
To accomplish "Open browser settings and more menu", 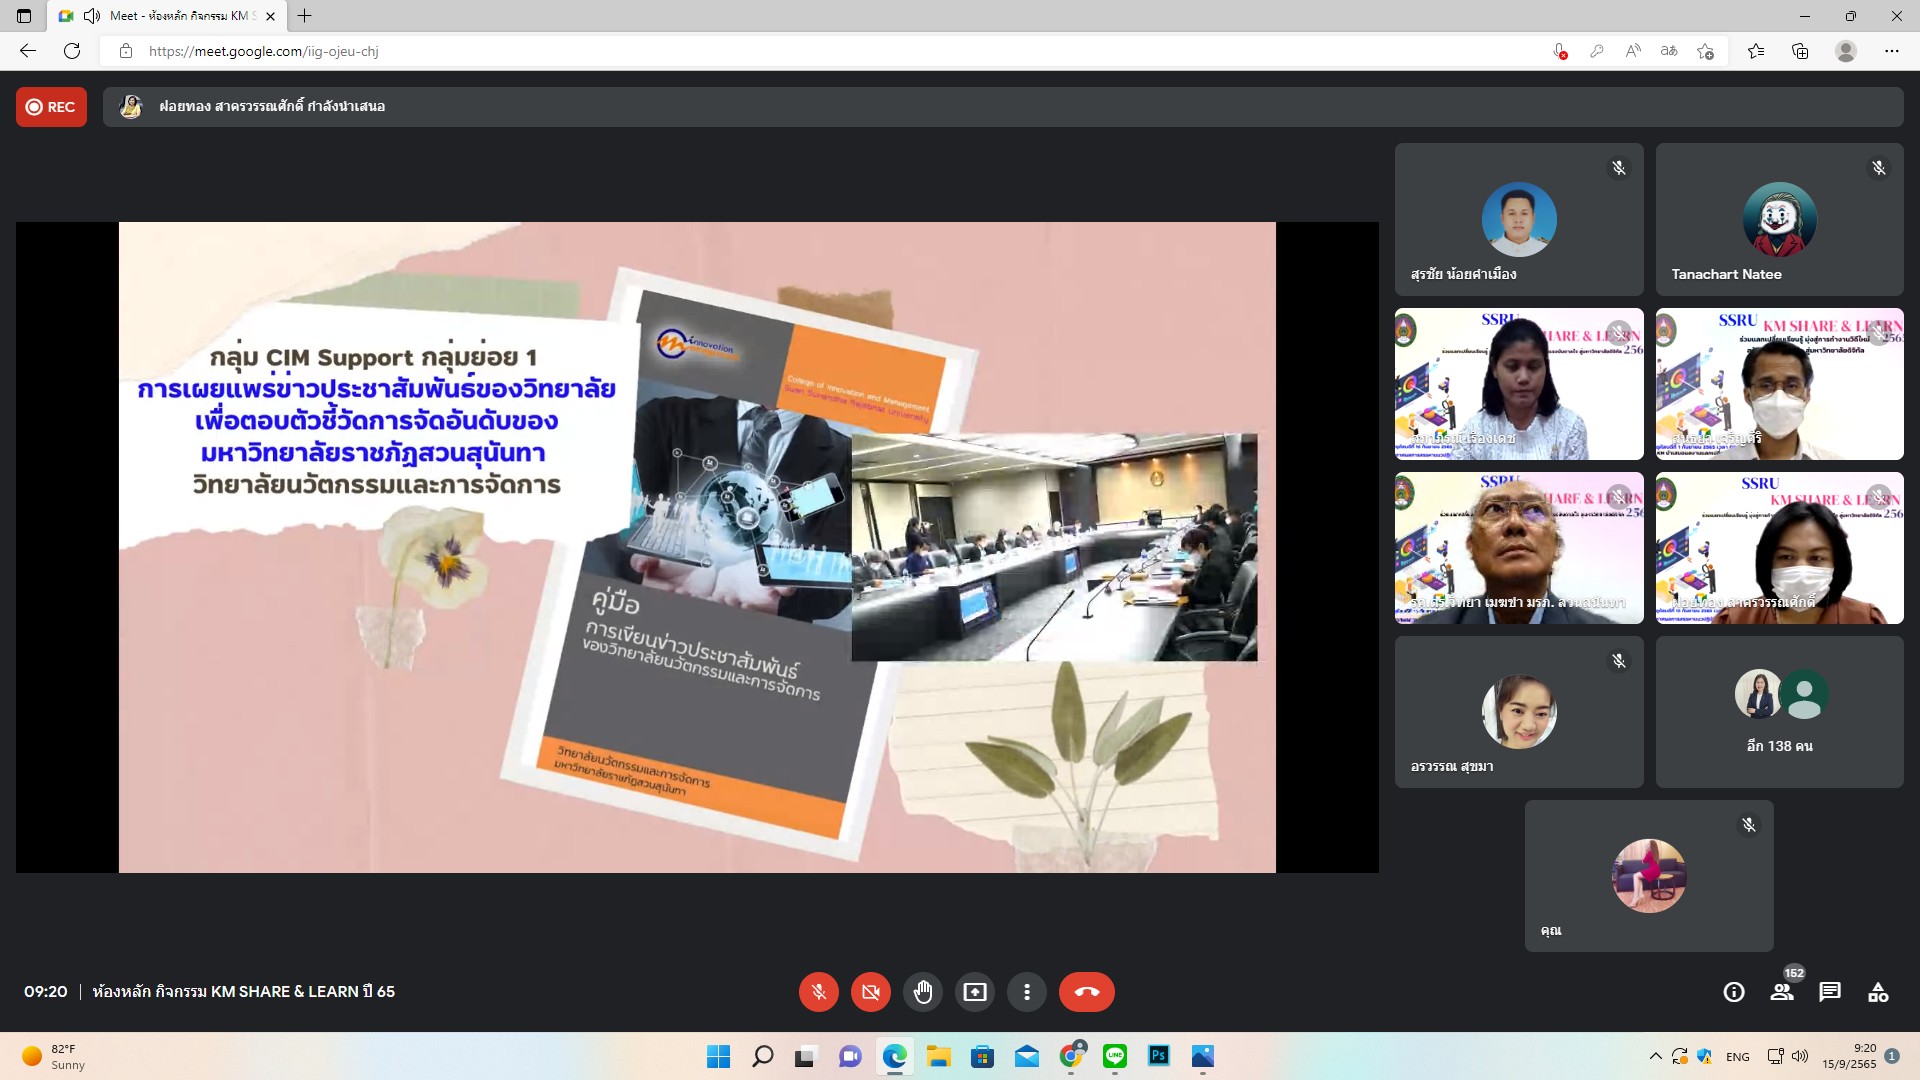I will 1891,51.
